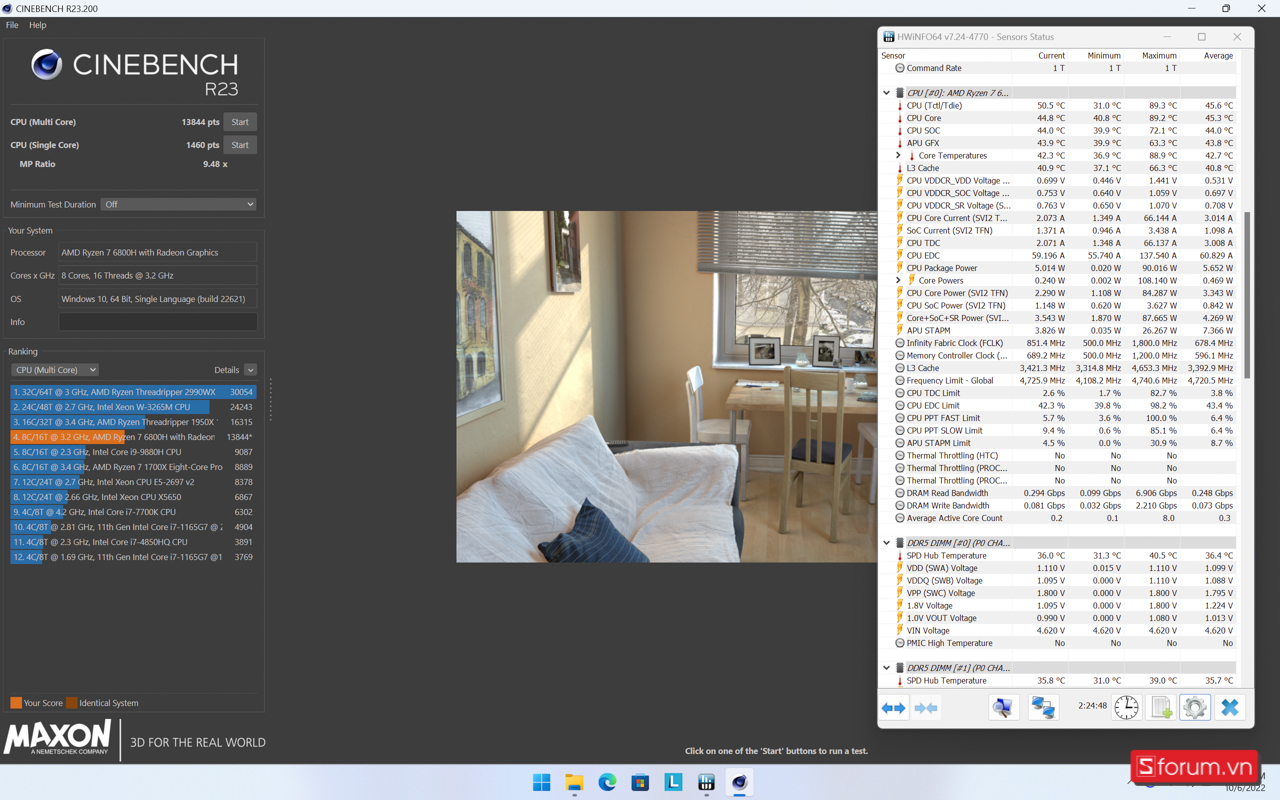Open the HWiNFO network monitors icon
The height and width of the screenshot is (800, 1280).
click(x=1043, y=707)
